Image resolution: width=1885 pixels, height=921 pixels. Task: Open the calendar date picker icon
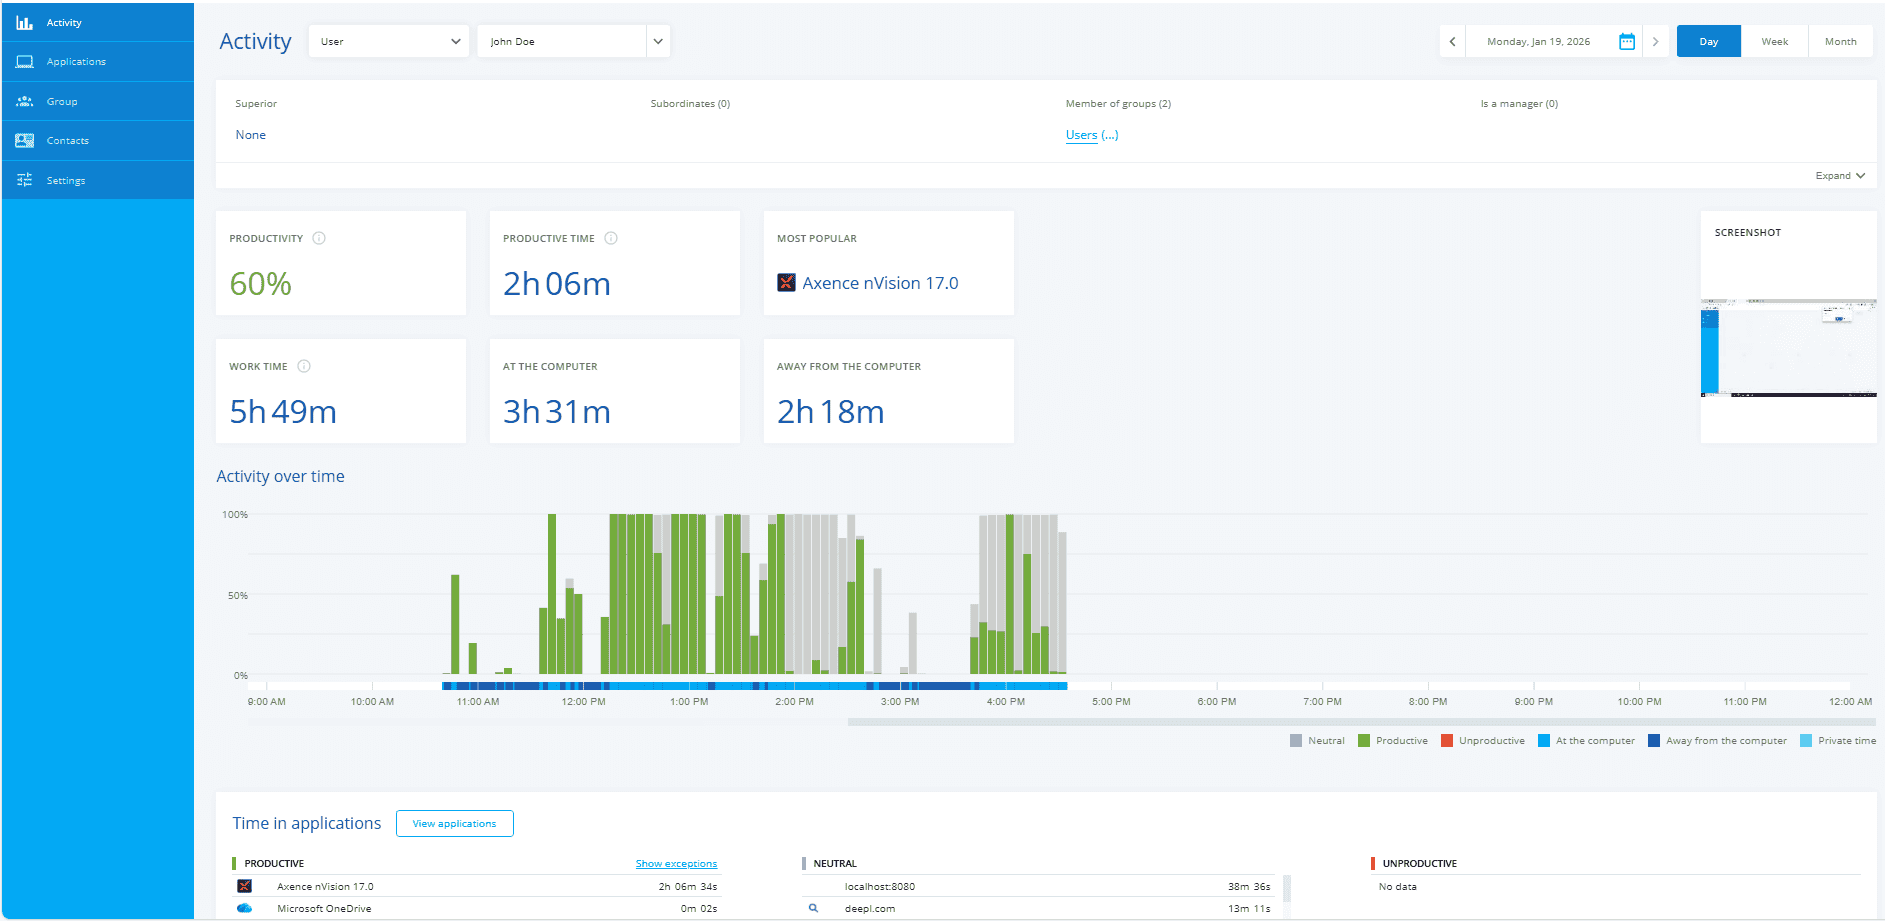click(1627, 42)
